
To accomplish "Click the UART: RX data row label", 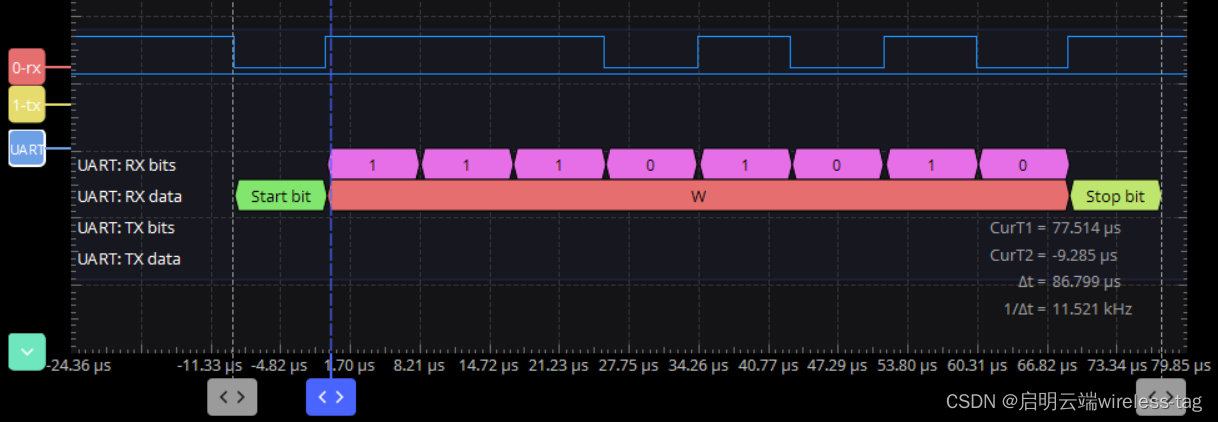I will coord(129,196).
